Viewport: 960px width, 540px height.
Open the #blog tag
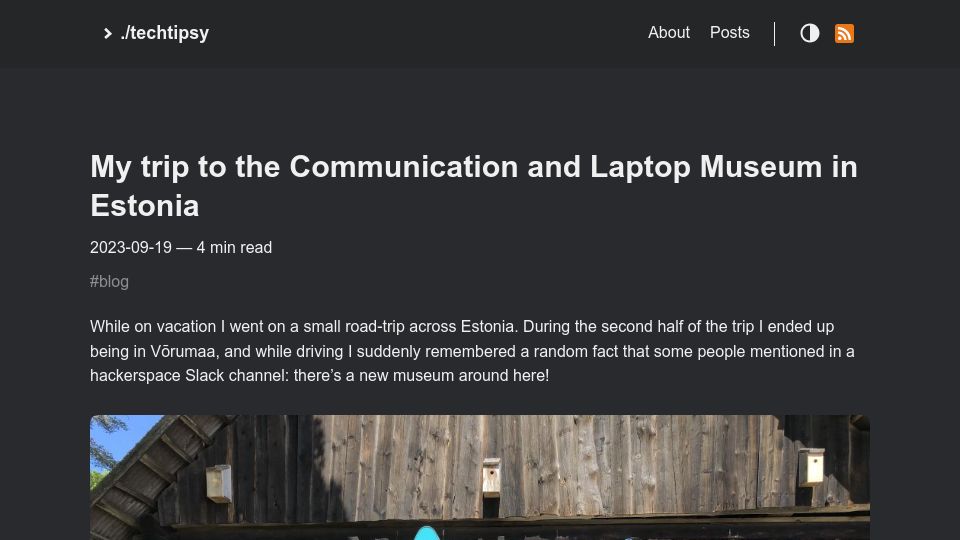pyautogui.click(x=109, y=282)
